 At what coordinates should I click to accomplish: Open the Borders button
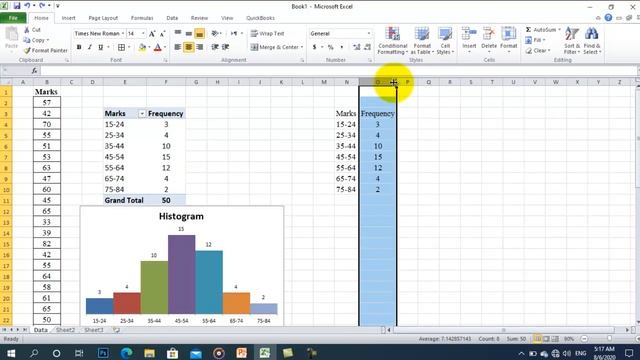(121, 47)
